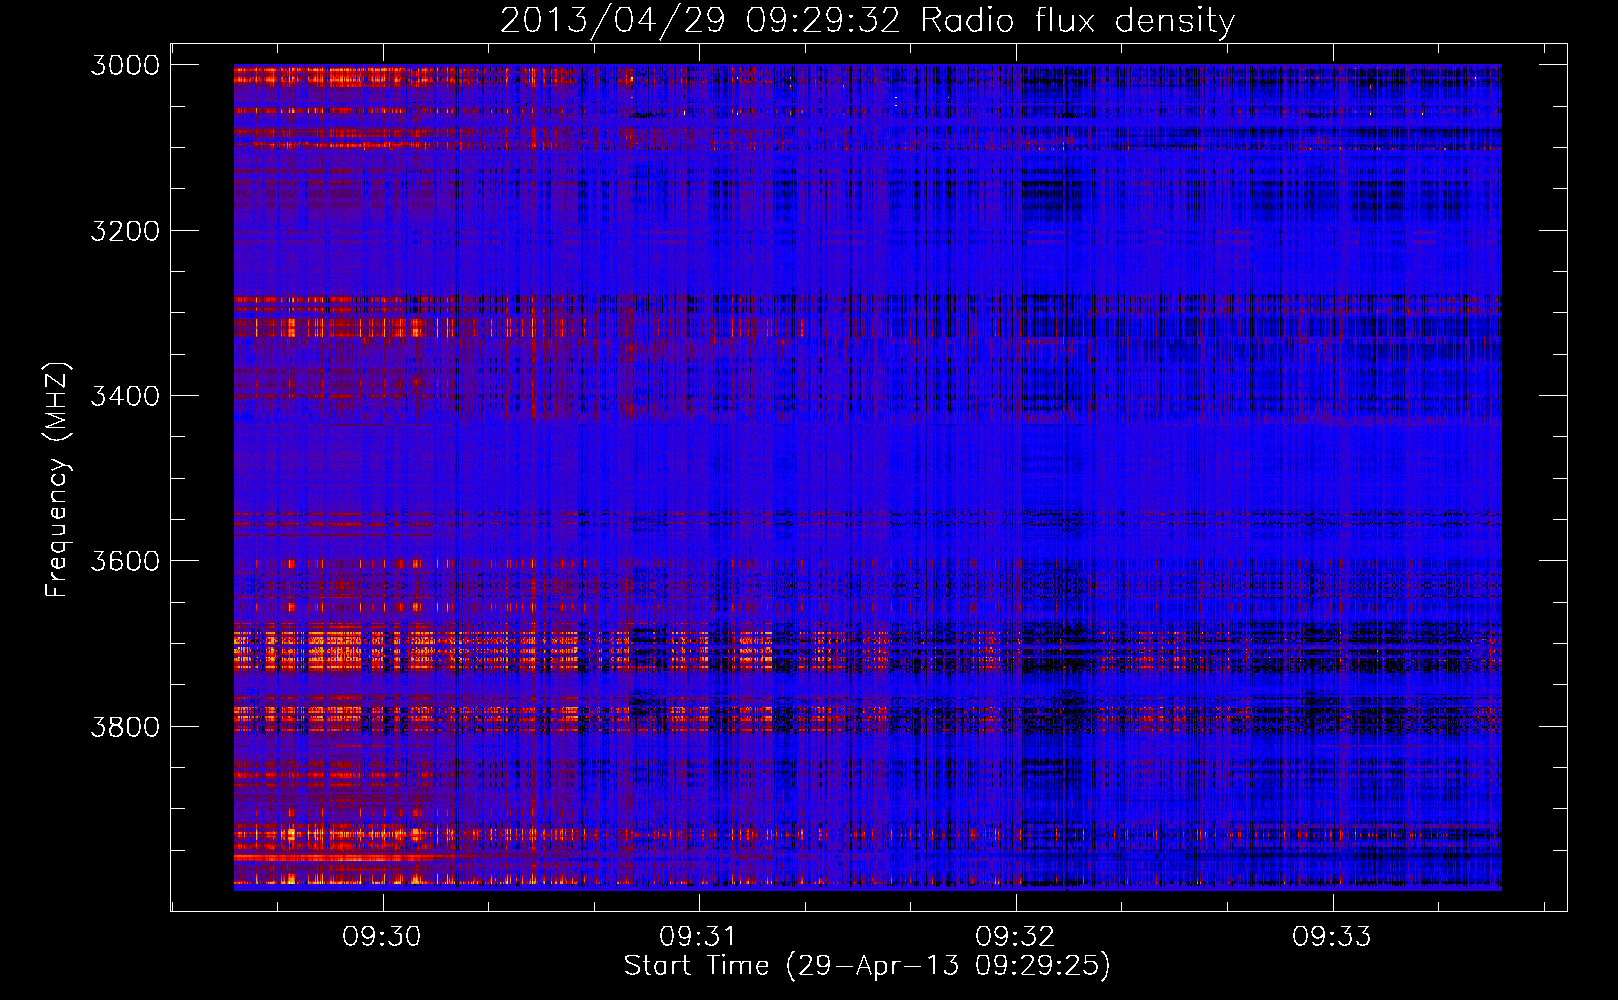Click the 09:33 time axis label
Screen dimensions: 1618x1000
tap(1332, 937)
